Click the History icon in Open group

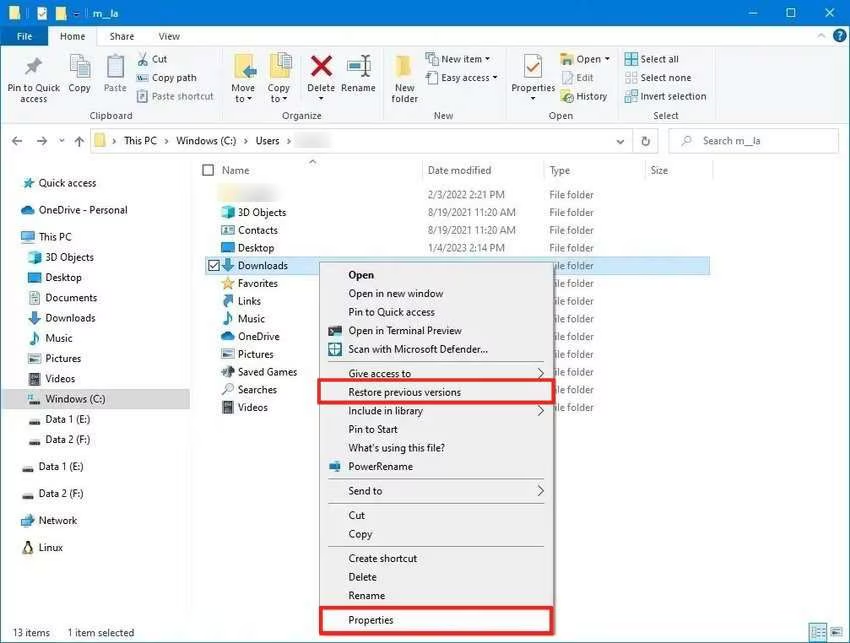pyautogui.click(x=584, y=97)
